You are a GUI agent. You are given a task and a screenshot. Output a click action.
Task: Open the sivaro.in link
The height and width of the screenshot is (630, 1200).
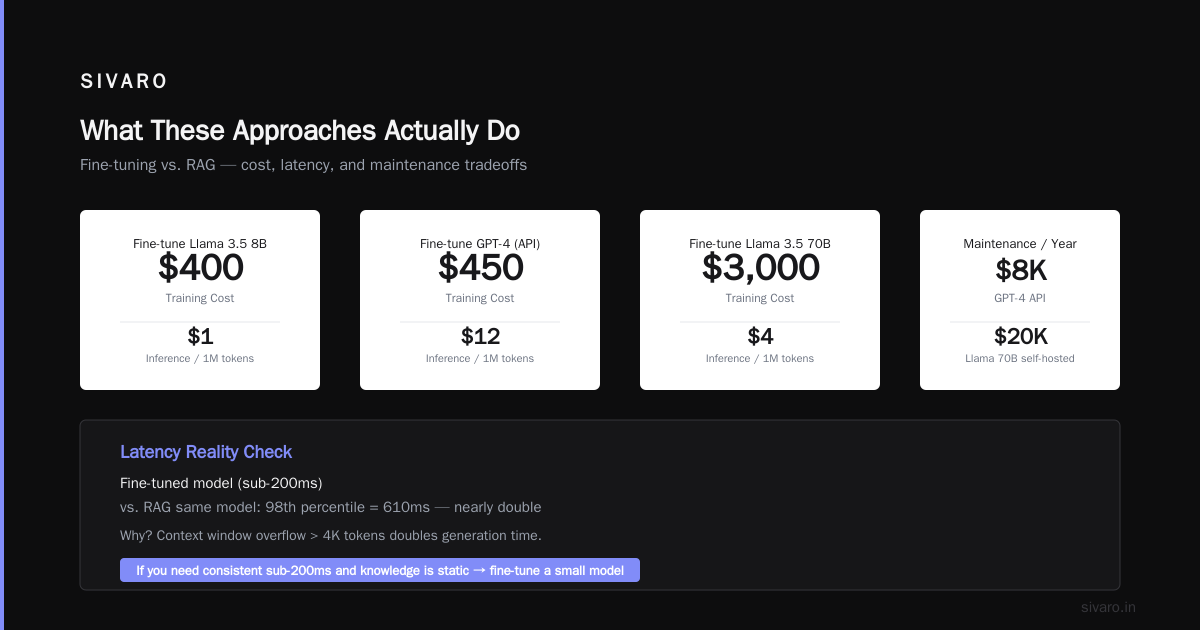click(x=1108, y=607)
